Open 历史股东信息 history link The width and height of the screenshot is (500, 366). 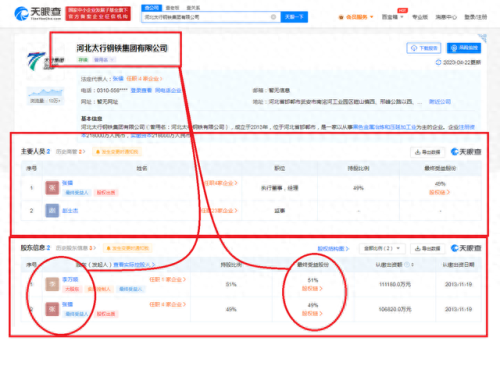pyautogui.click(x=76, y=248)
